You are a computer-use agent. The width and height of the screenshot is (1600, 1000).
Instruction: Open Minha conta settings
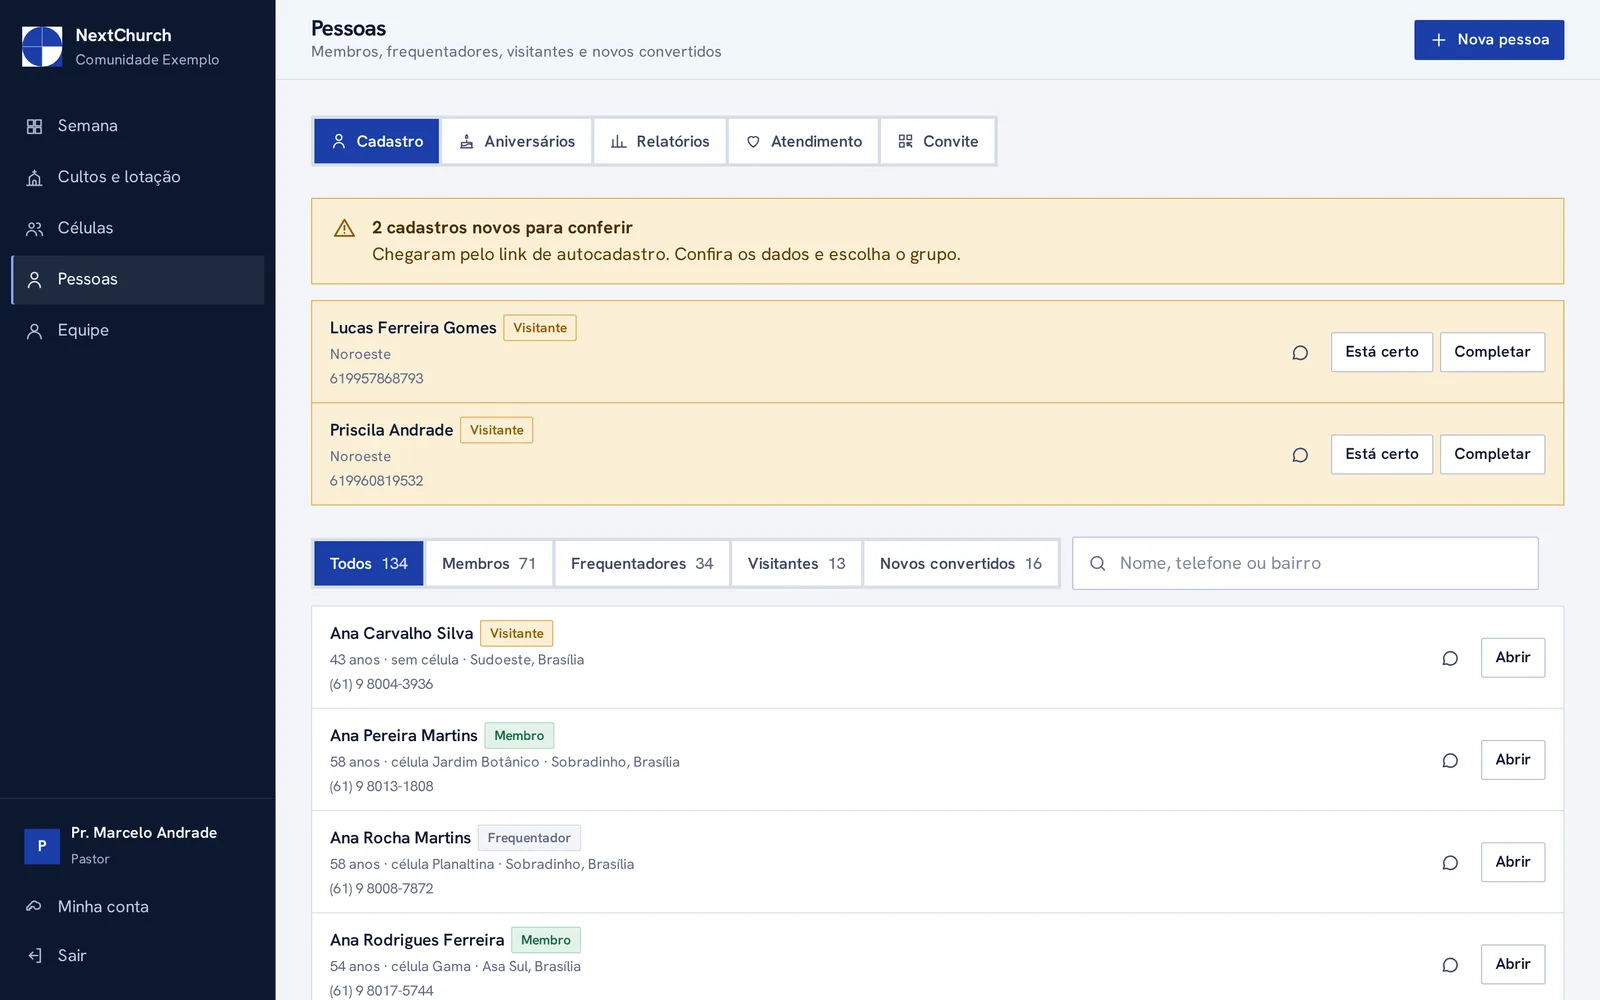pyautogui.click(x=138, y=906)
